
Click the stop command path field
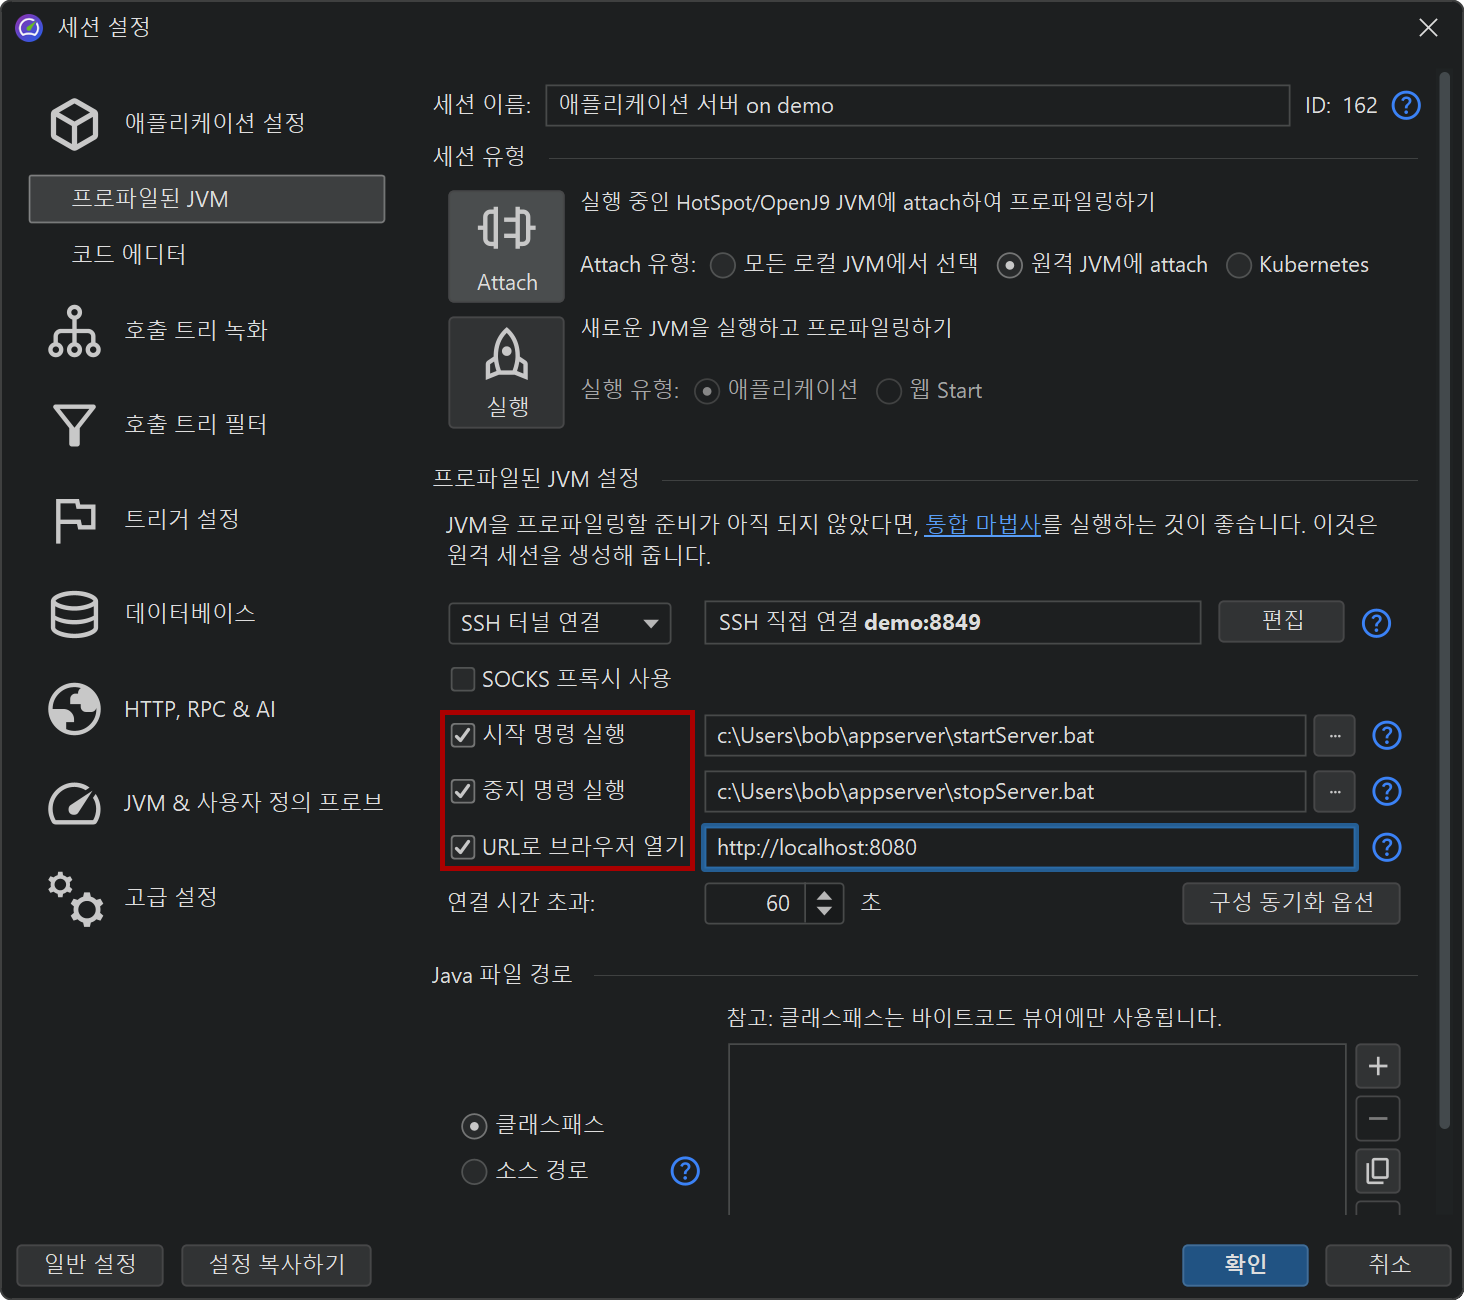click(x=1005, y=791)
